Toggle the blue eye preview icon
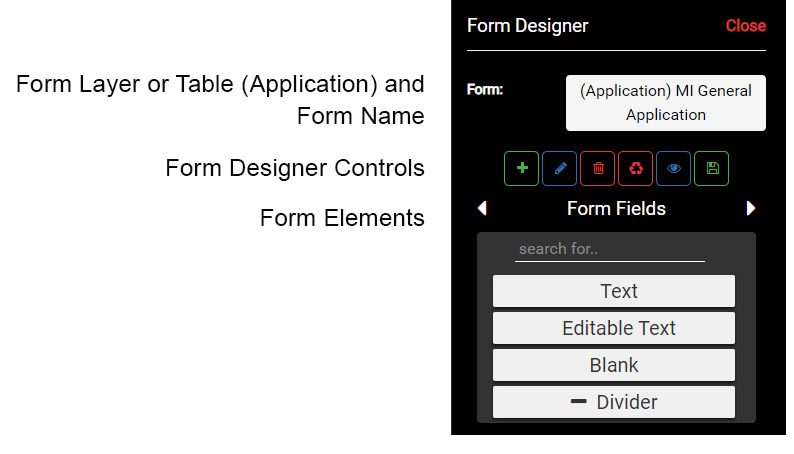Viewport: 794px width, 454px height. point(674,169)
